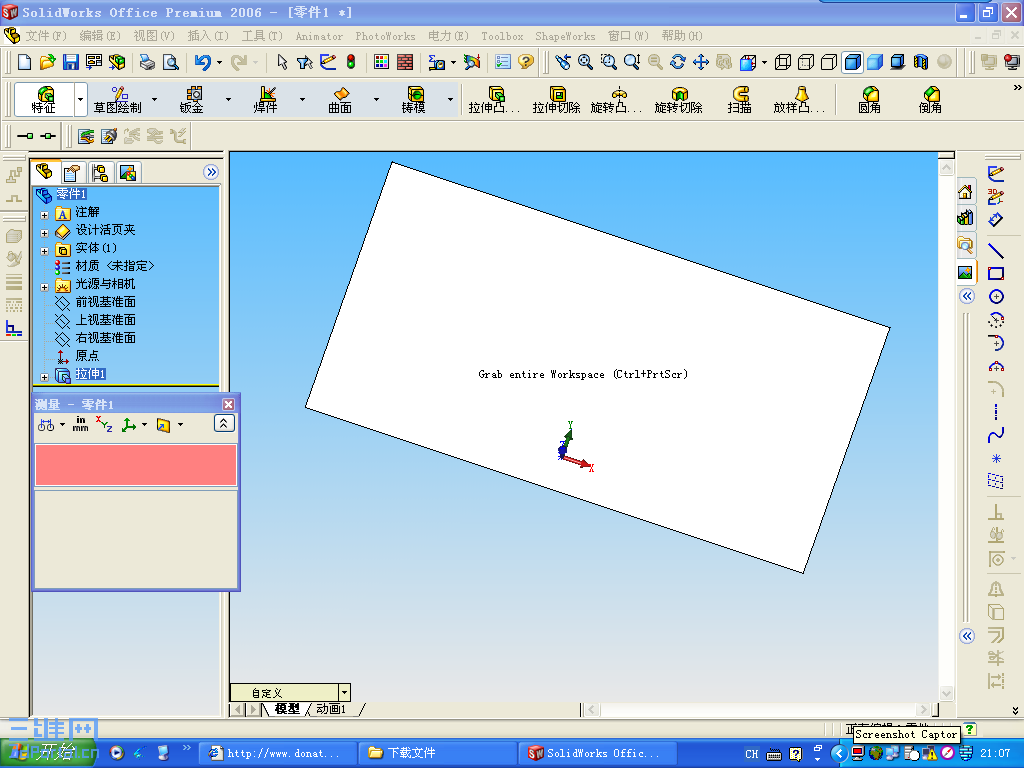
Task: Activate the 圆角 (Fillet) feature tool
Action: click(x=869, y=100)
